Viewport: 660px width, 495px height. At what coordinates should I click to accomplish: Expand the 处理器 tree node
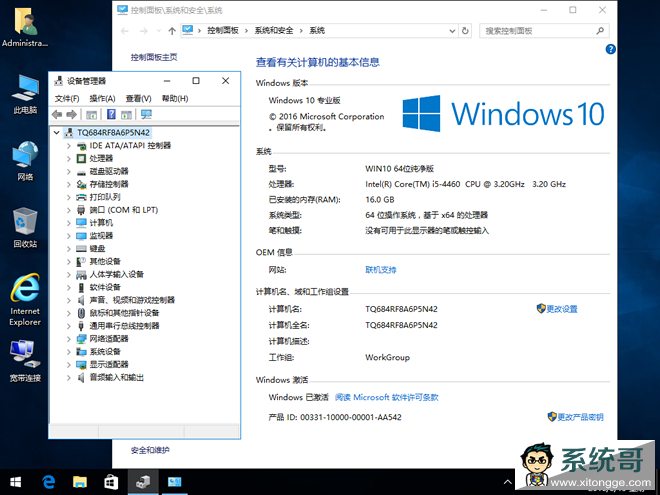click(69, 158)
